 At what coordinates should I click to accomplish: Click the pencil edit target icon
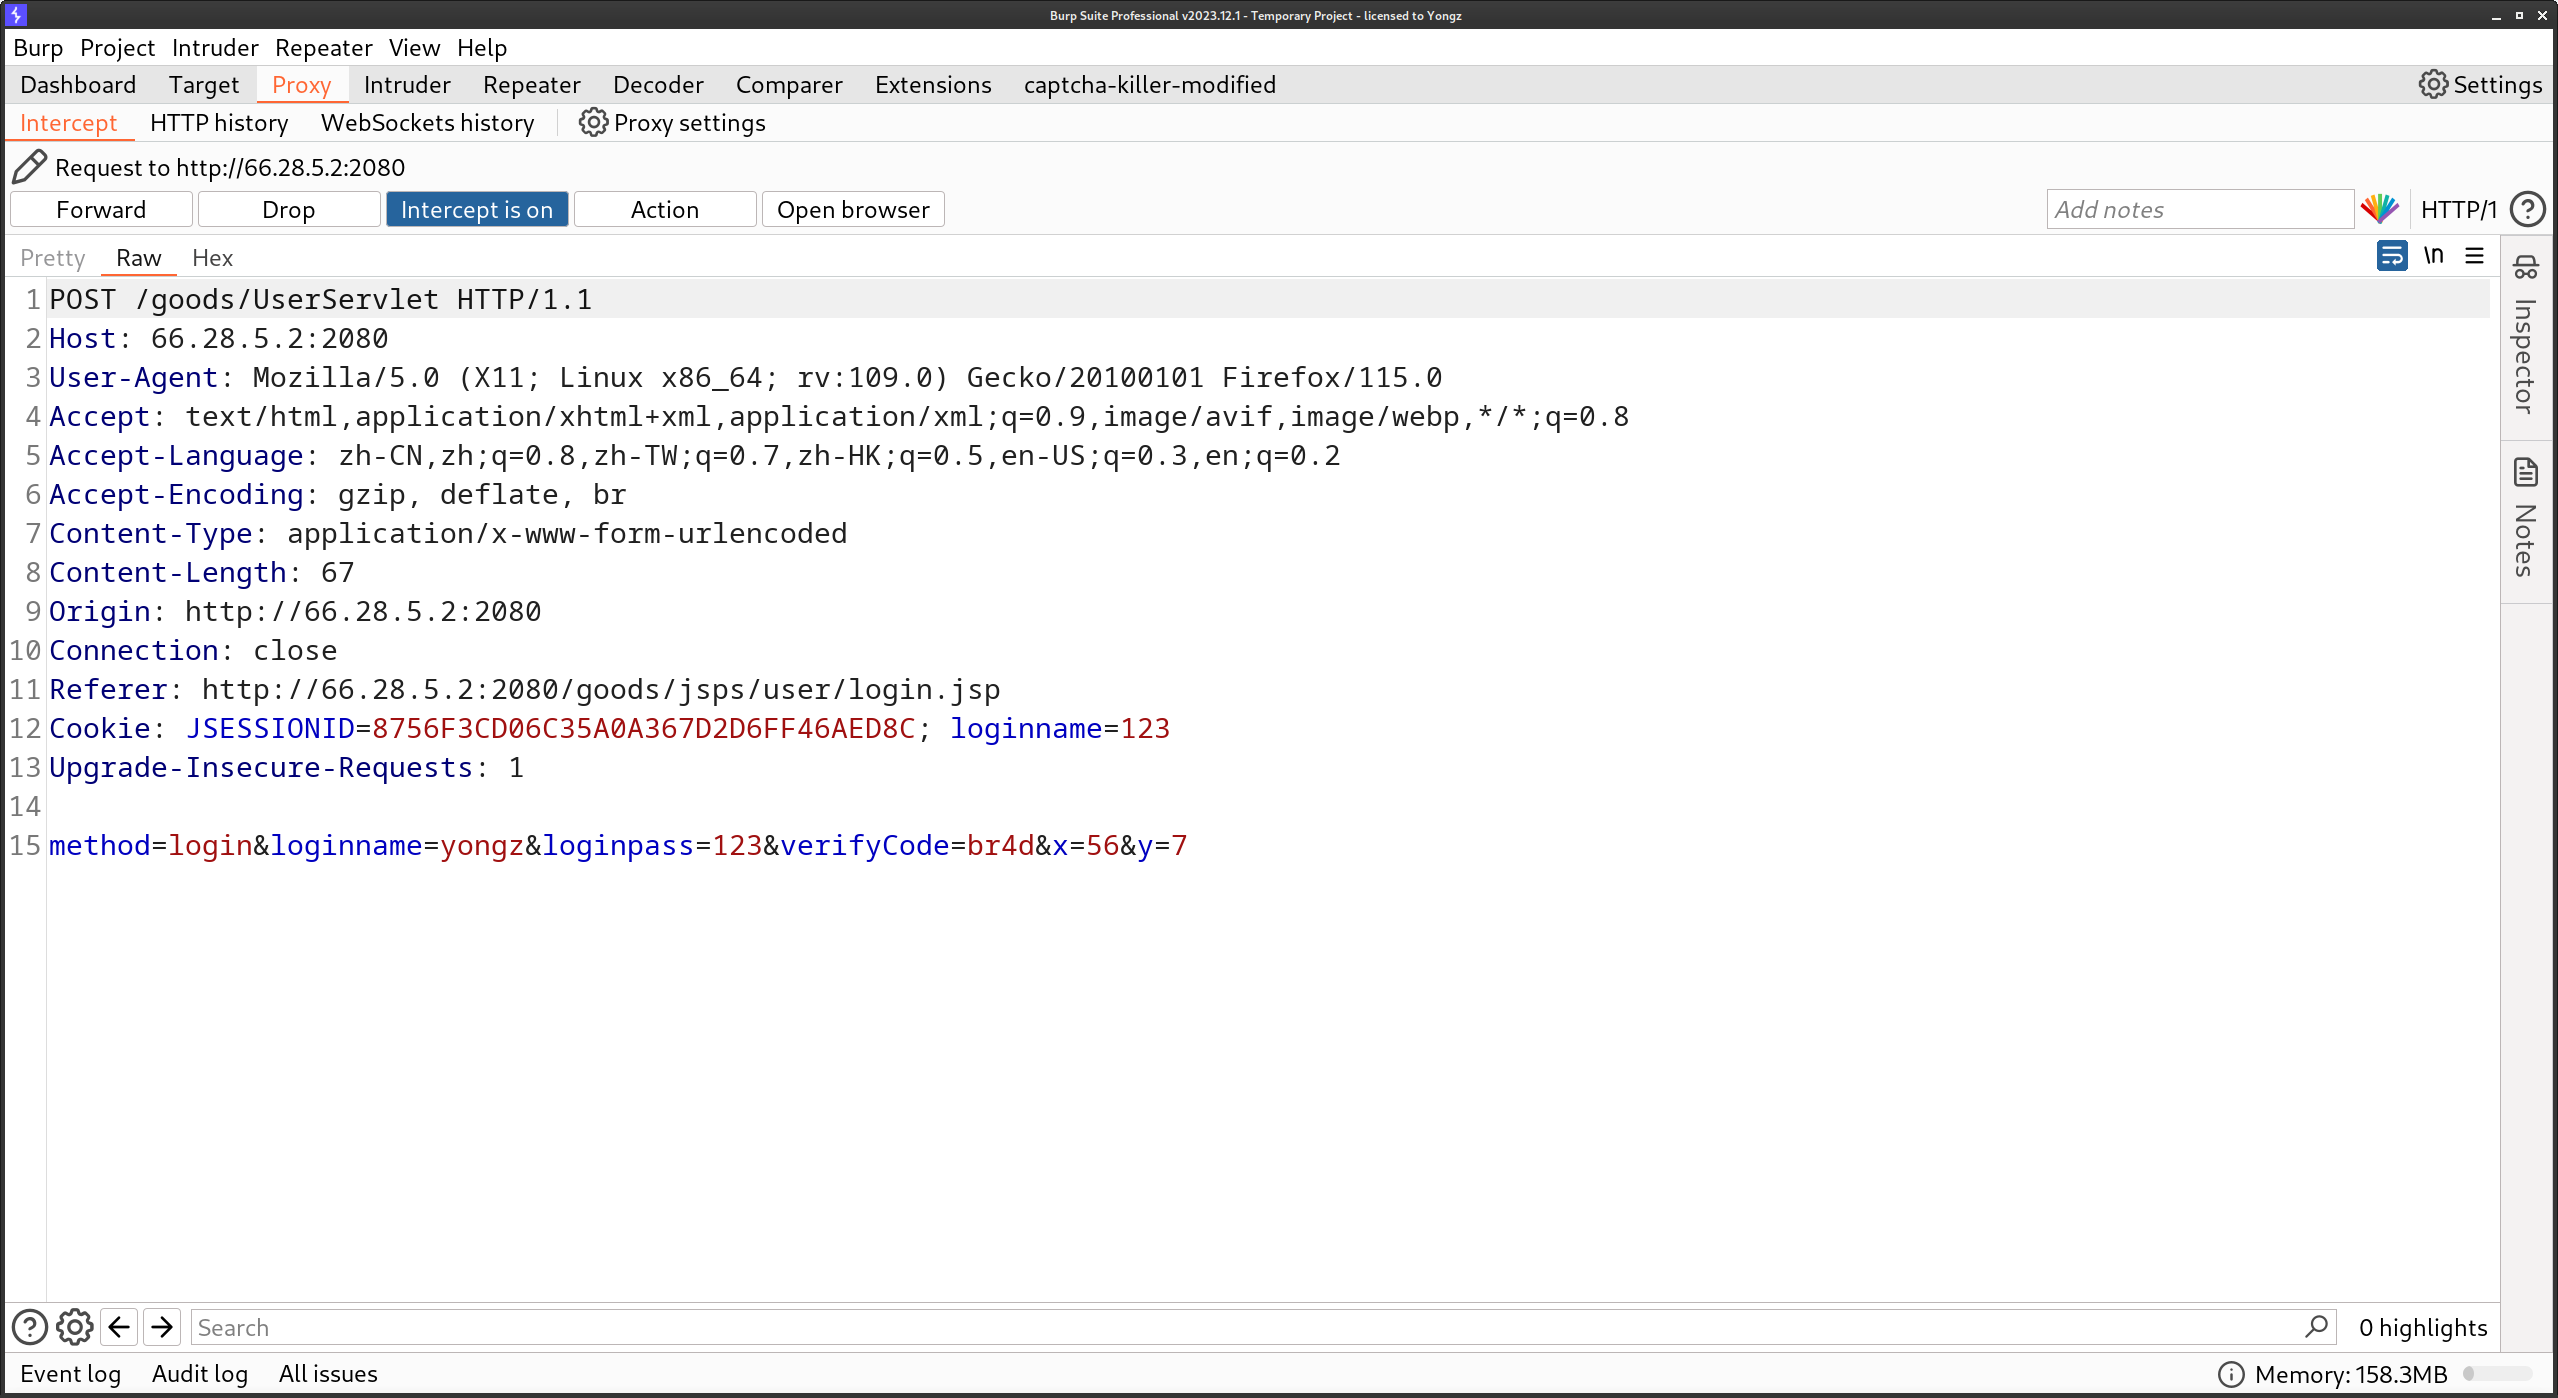tap(29, 167)
